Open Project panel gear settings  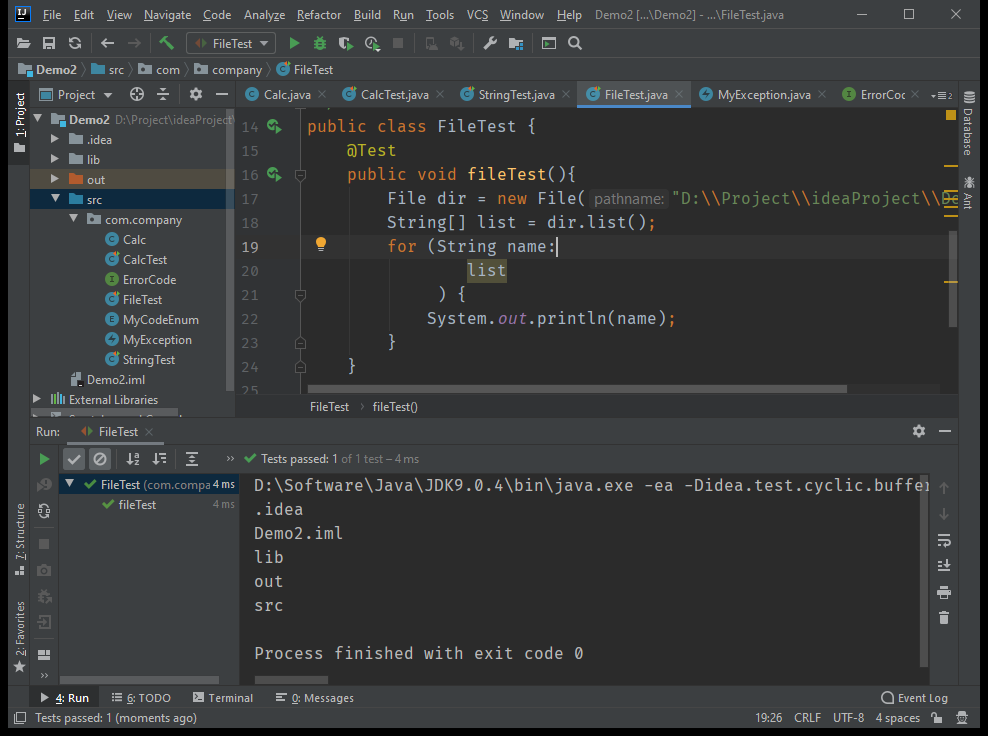coord(196,95)
